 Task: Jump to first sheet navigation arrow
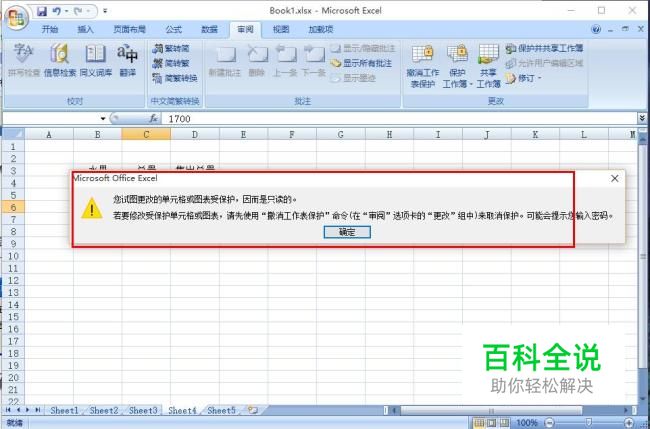pyautogui.click(x=8, y=410)
